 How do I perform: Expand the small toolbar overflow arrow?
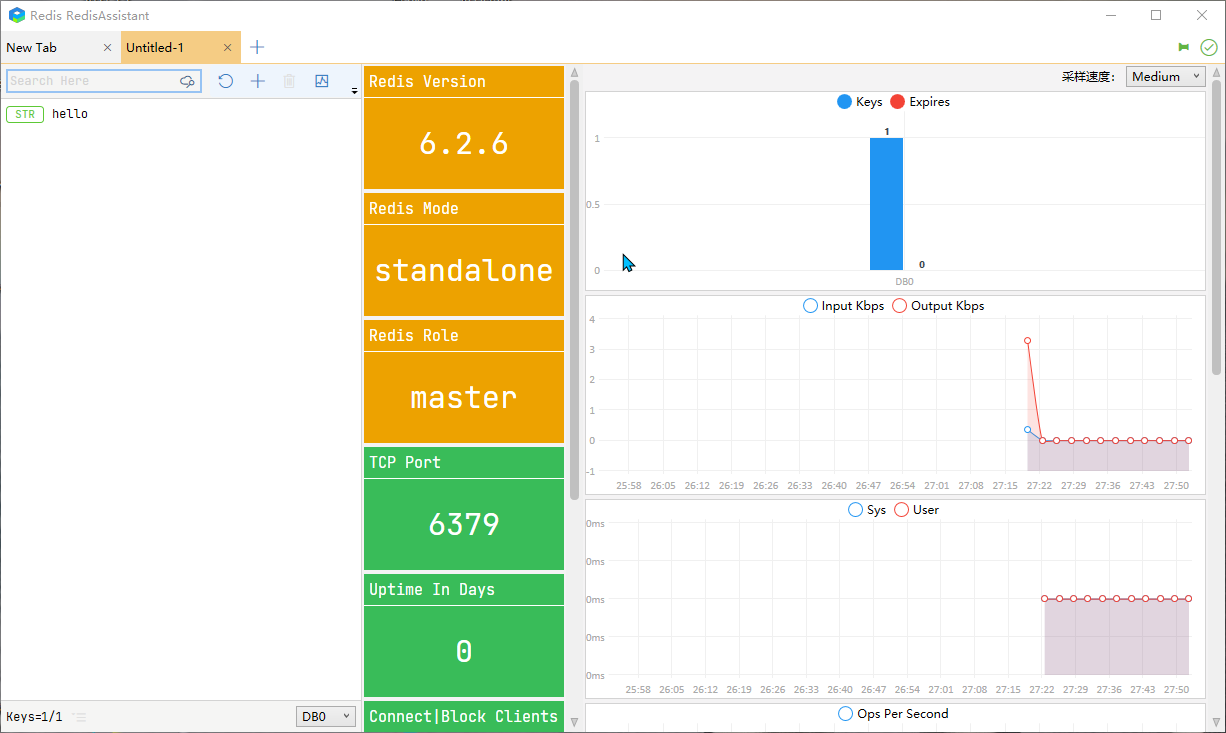(354, 91)
